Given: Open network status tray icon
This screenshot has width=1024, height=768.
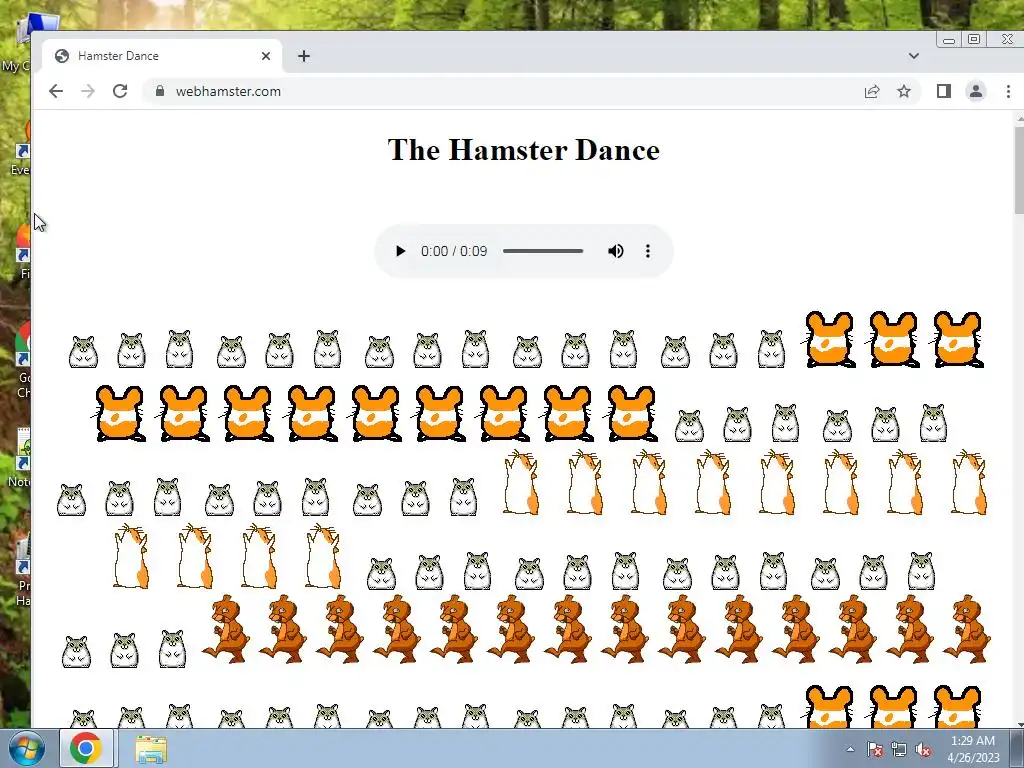Looking at the screenshot, I should click(x=899, y=749).
